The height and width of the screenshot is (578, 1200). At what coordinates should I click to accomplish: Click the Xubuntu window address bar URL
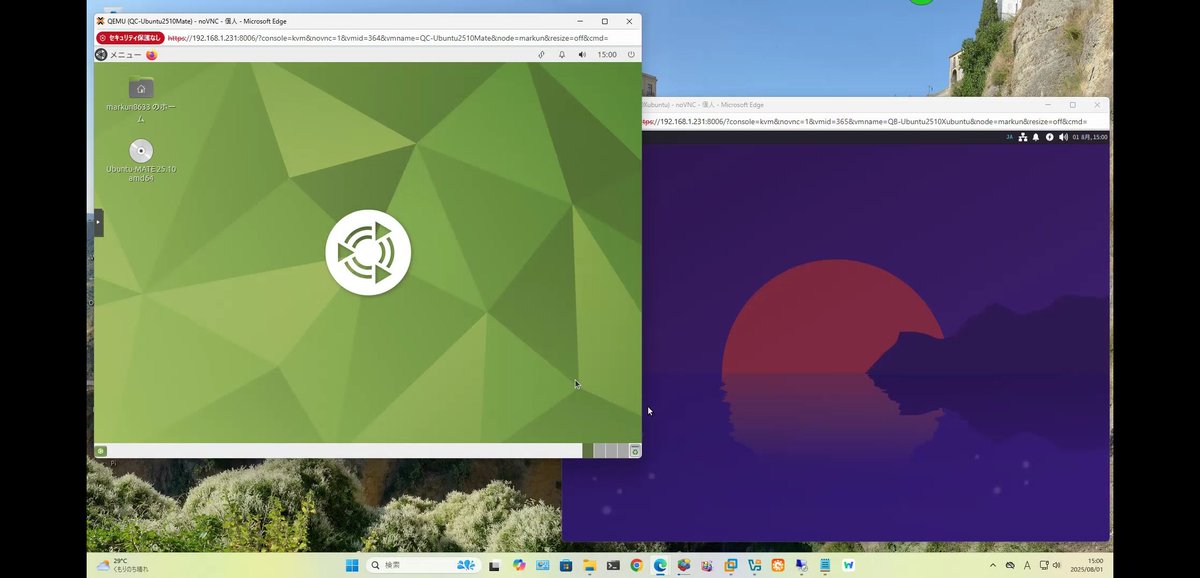[x=865, y=121]
